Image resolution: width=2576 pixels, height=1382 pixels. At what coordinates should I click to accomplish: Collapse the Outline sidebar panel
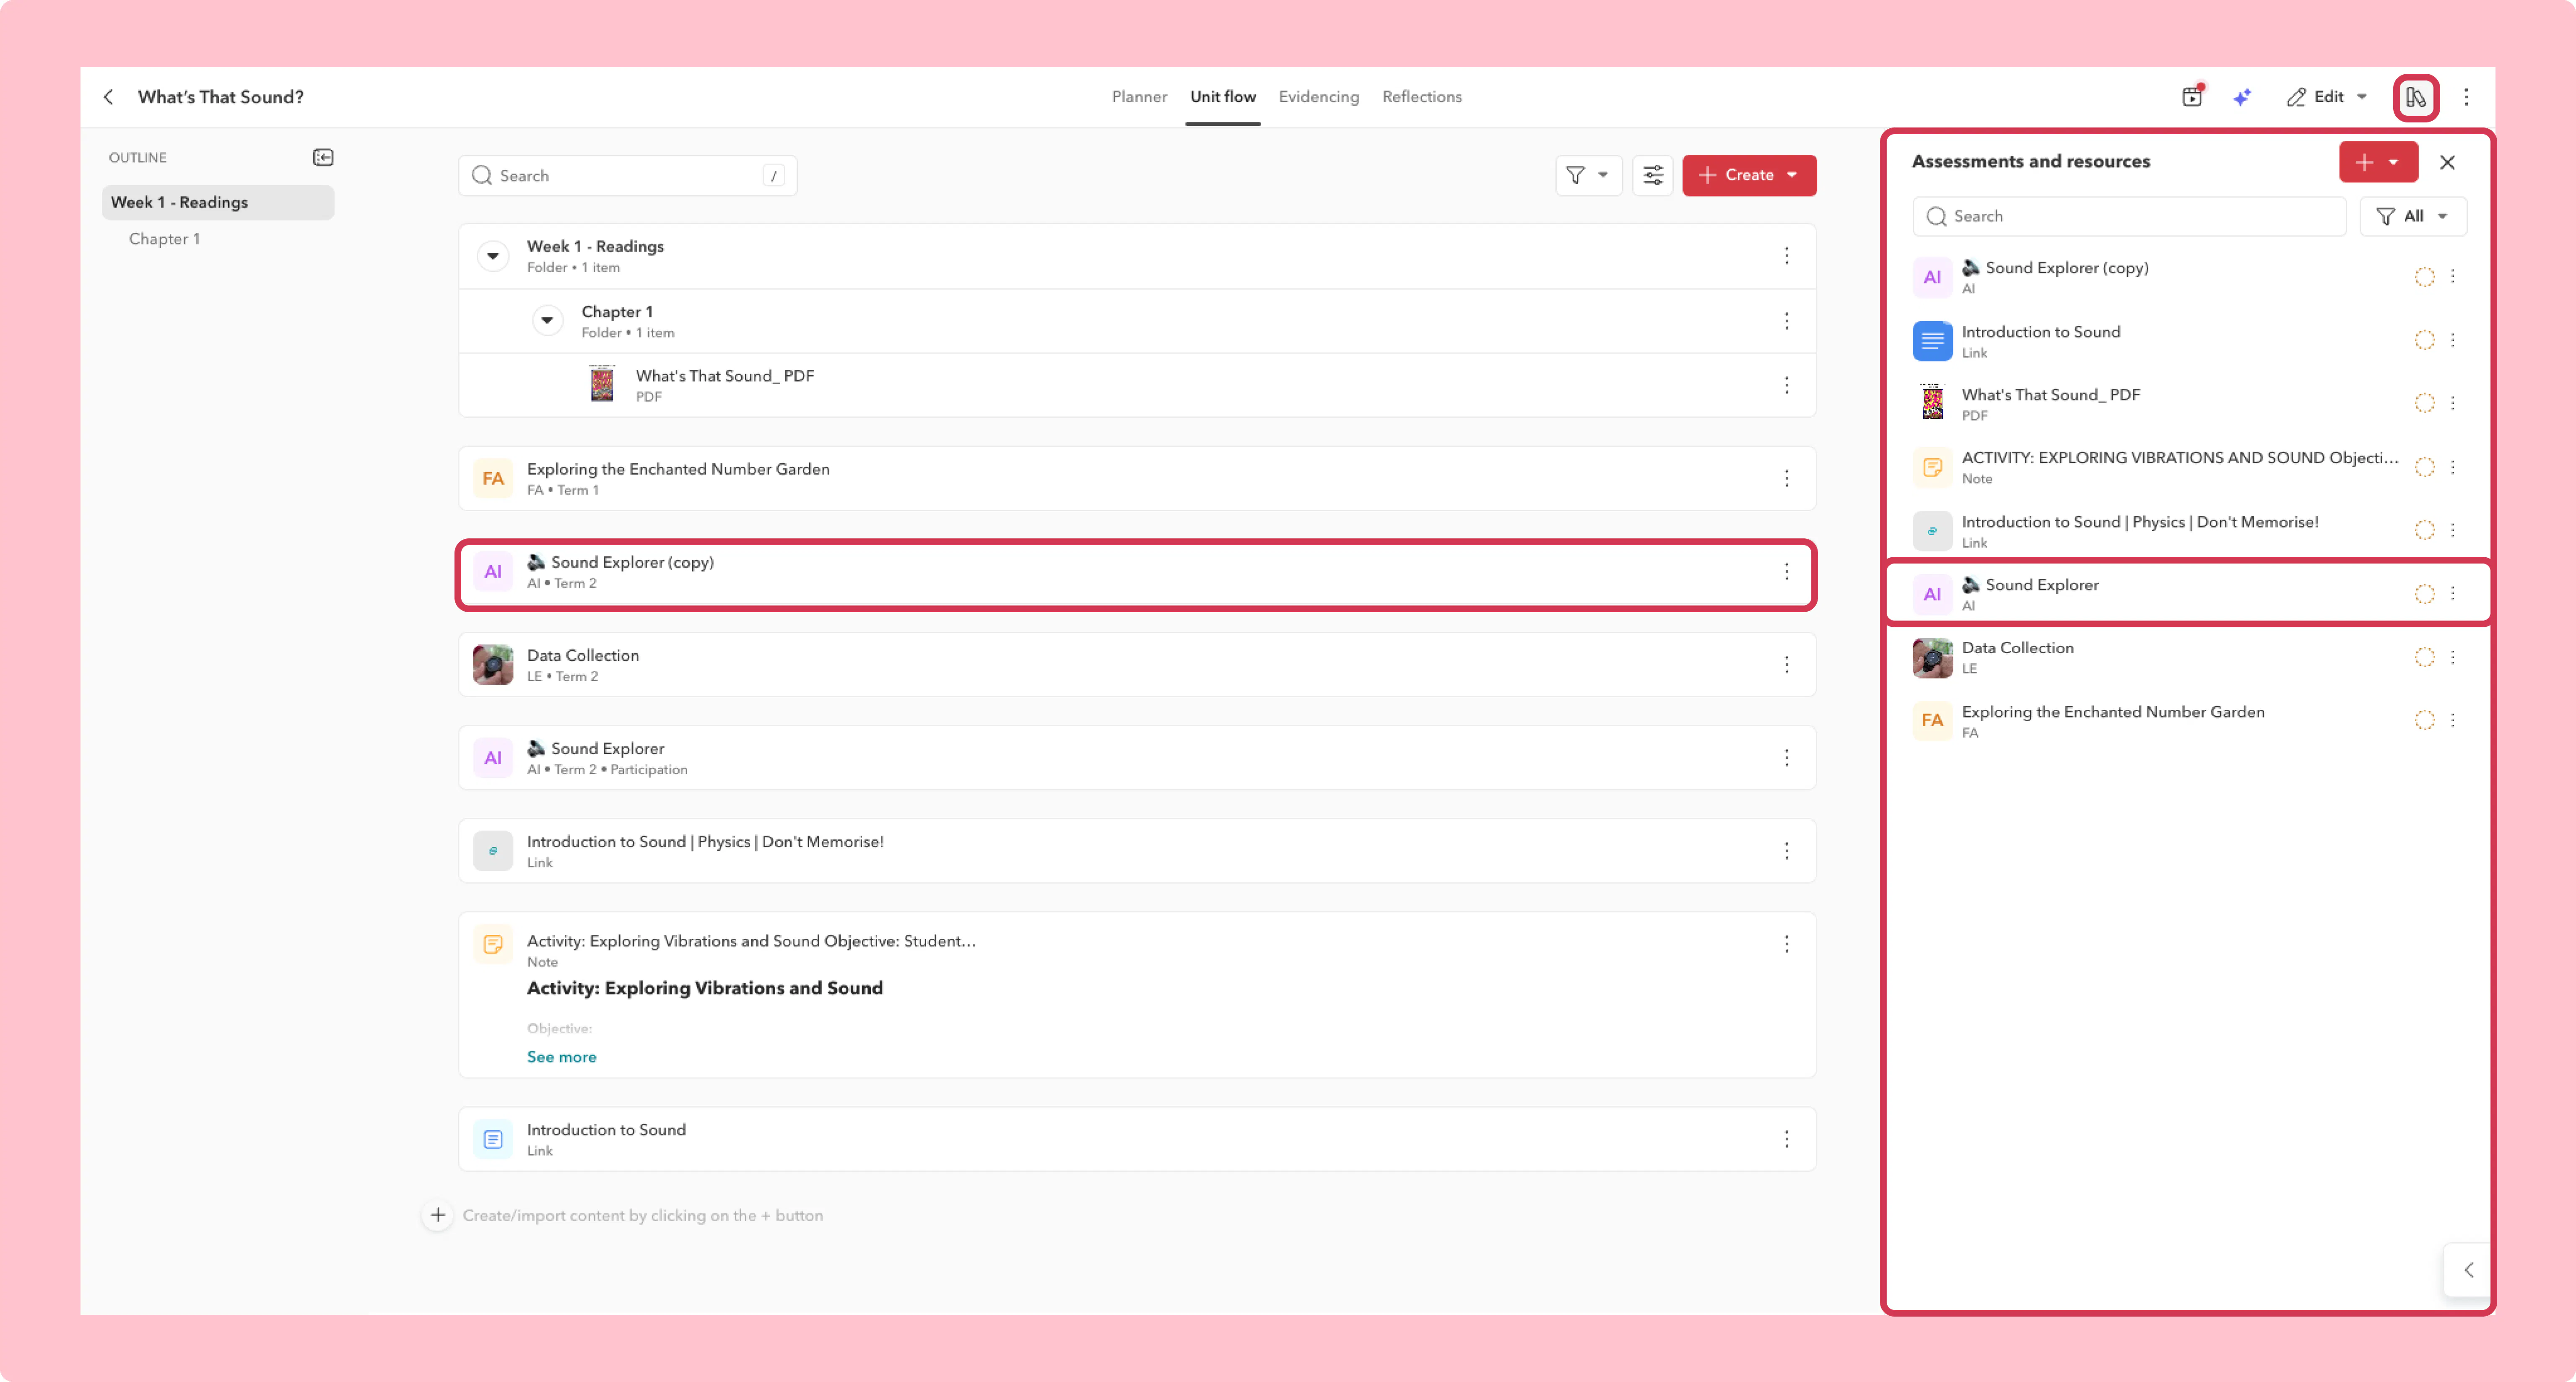[323, 157]
